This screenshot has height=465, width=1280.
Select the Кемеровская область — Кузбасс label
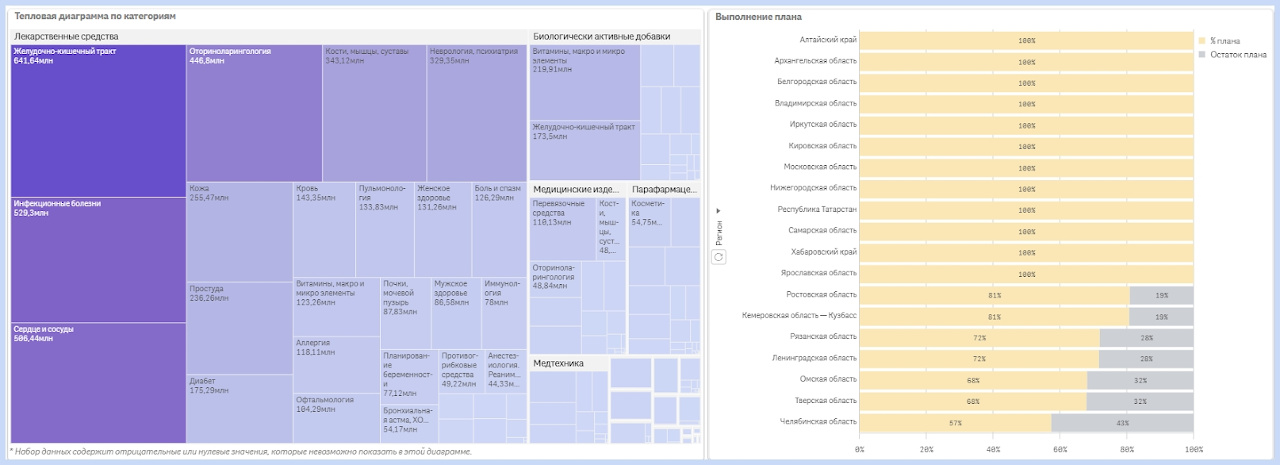[800, 315]
